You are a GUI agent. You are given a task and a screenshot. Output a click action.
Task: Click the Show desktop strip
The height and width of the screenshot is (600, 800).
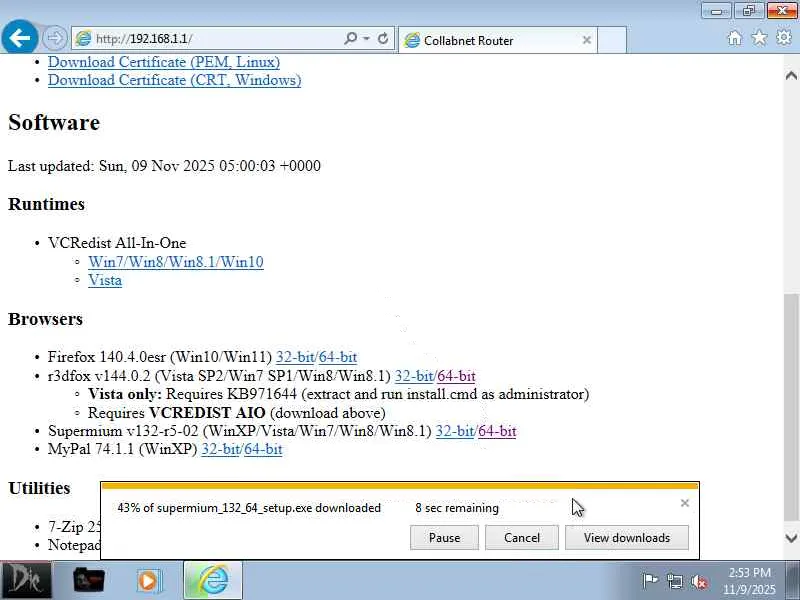793,580
